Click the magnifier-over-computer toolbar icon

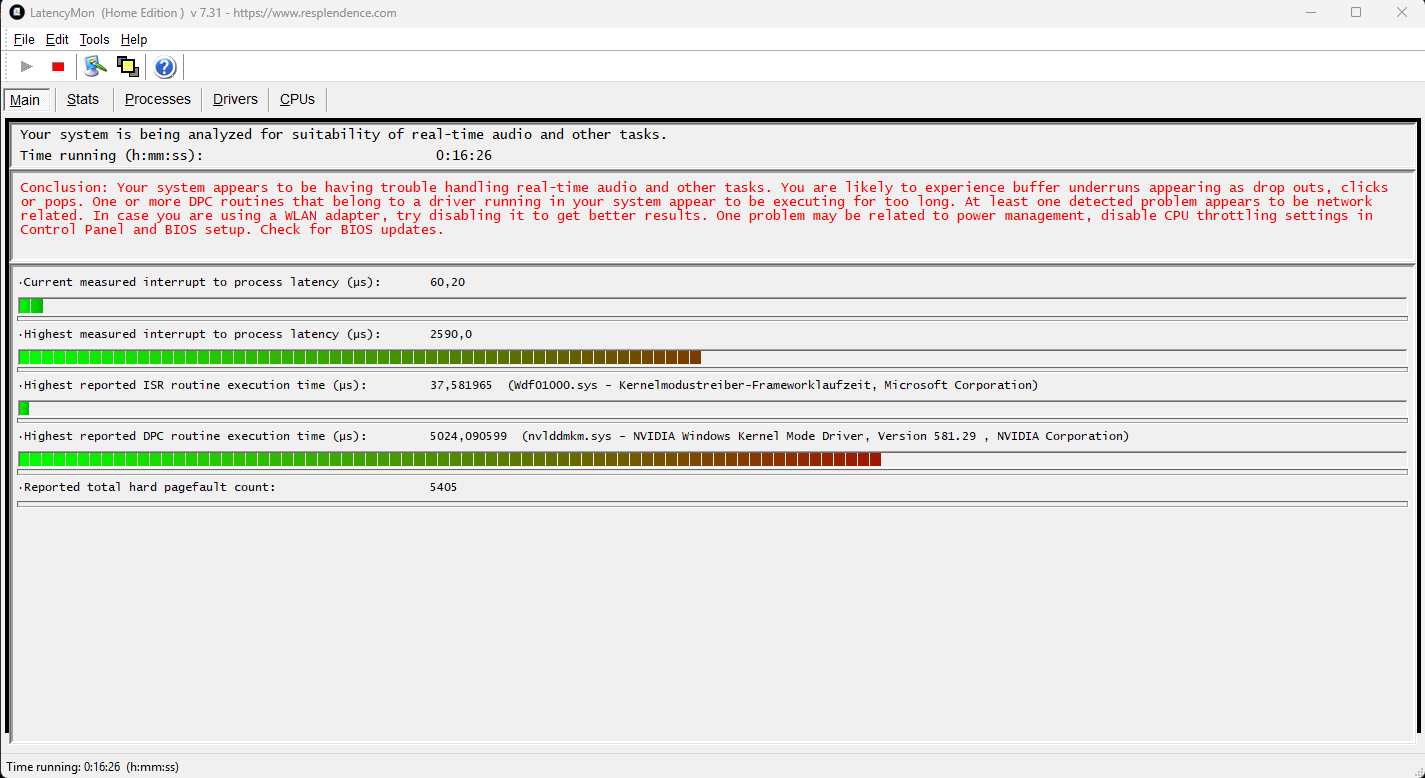[x=95, y=67]
